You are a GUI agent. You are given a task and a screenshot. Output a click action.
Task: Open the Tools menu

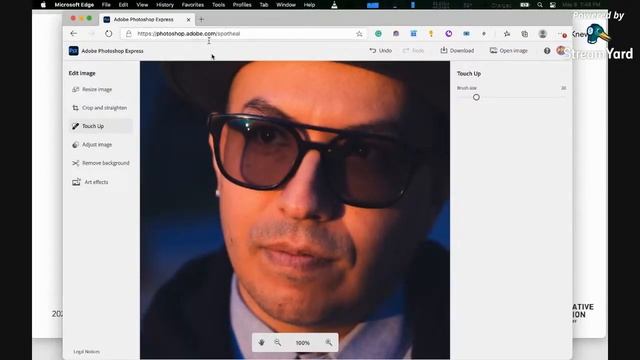point(218,5)
